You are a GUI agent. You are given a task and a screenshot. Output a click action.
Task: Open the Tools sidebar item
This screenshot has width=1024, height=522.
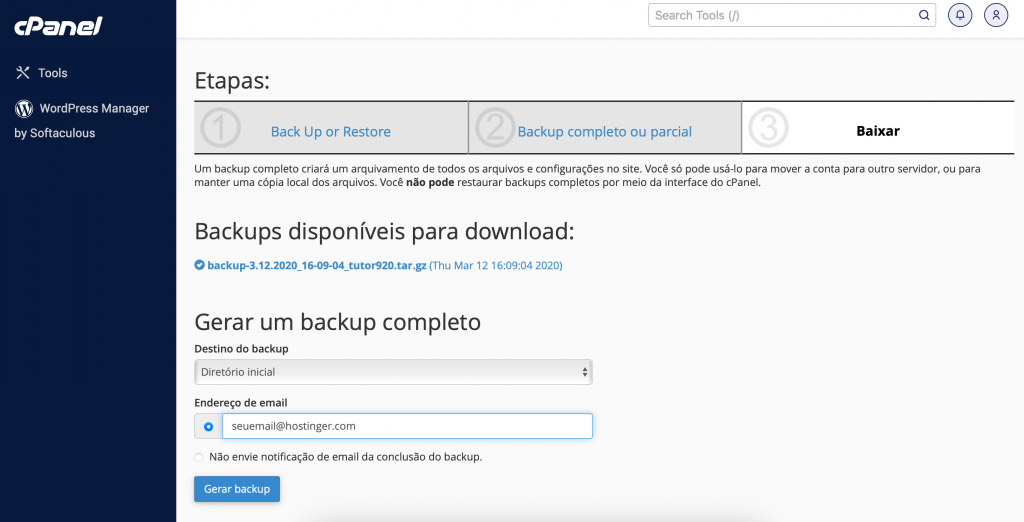coord(42,73)
